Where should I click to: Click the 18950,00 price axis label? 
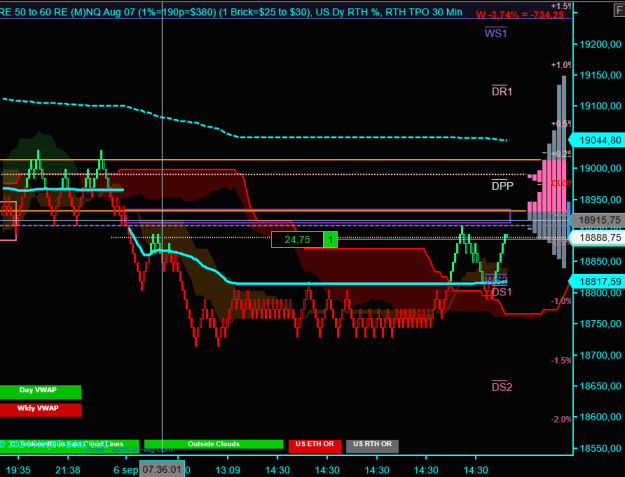click(x=600, y=199)
